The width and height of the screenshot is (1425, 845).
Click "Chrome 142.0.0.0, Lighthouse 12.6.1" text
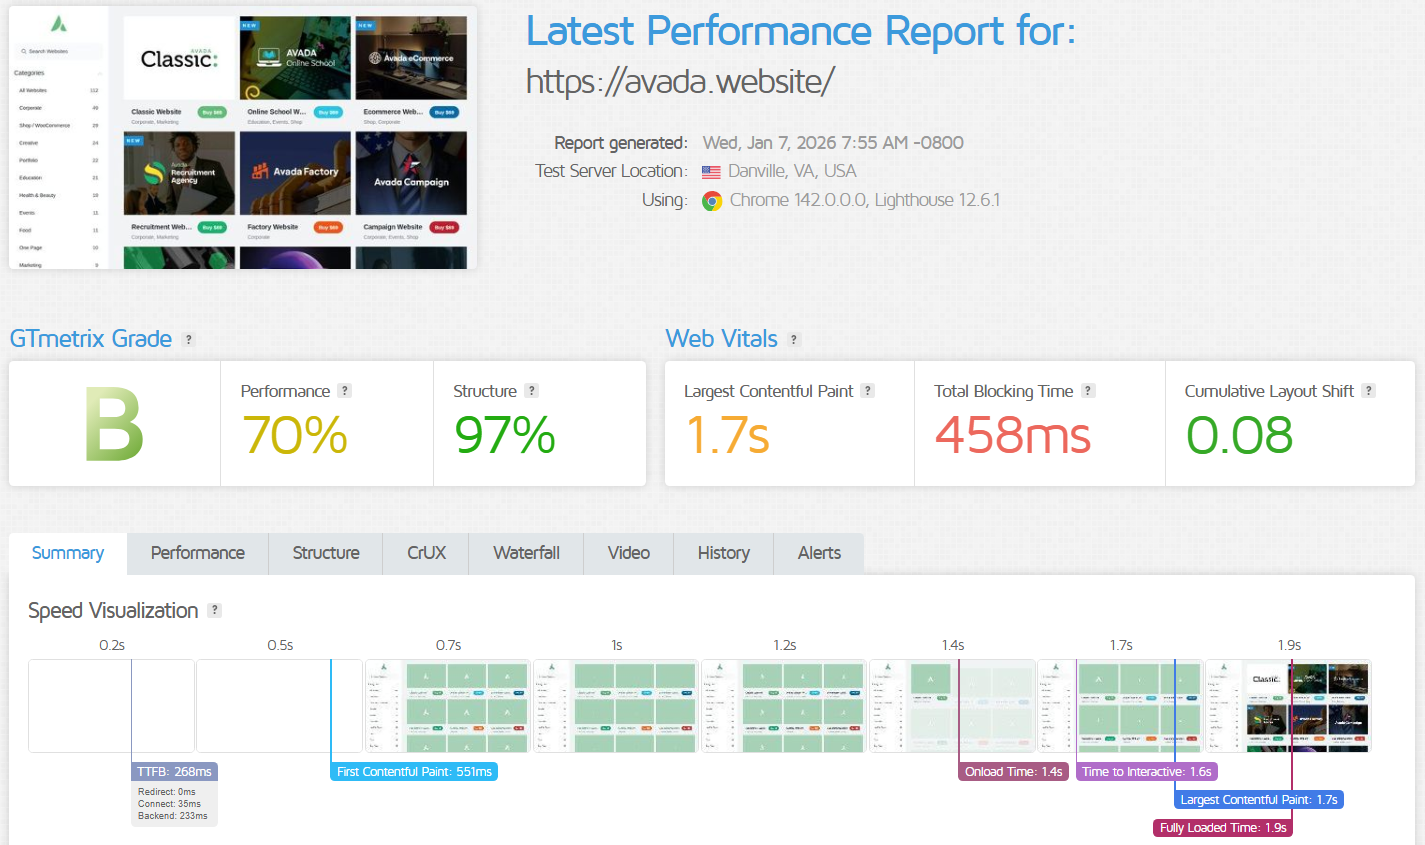coord(865,200)
